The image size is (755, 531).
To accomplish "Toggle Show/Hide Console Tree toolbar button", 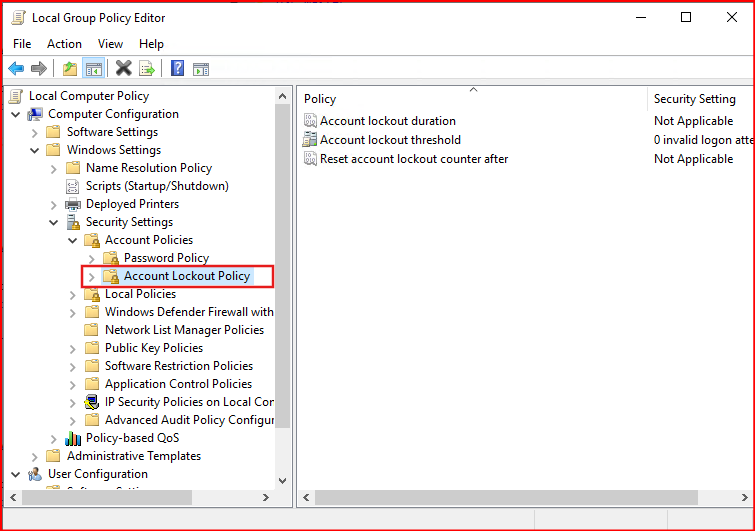I will pyautogui.click(x=93, y=69).
